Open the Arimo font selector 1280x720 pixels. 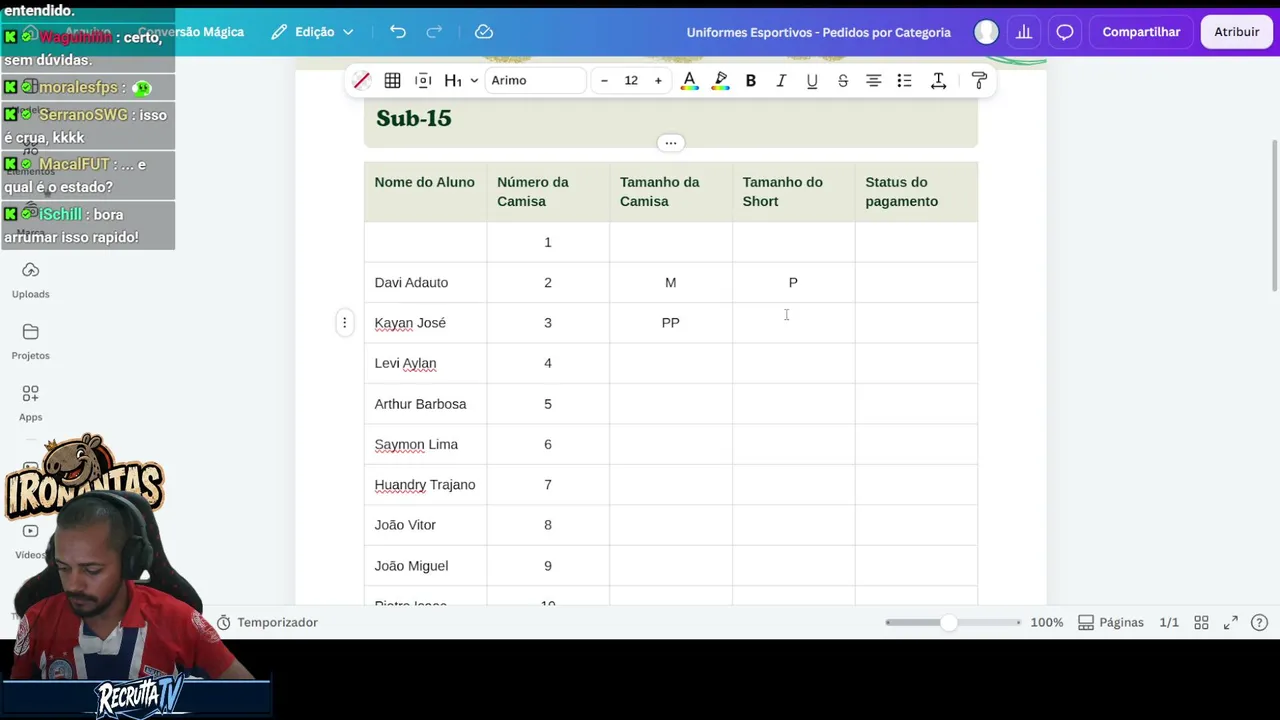click(x=536, y=80)
